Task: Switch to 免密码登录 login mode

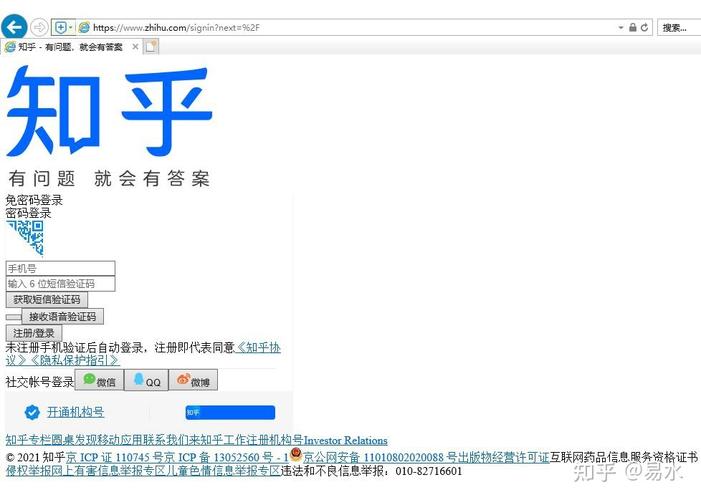Action: [x=34, y=200]
